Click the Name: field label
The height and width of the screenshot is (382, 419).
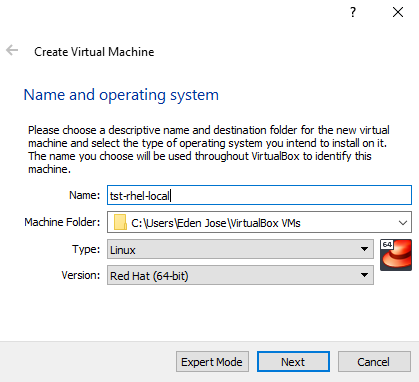(84, 195)
